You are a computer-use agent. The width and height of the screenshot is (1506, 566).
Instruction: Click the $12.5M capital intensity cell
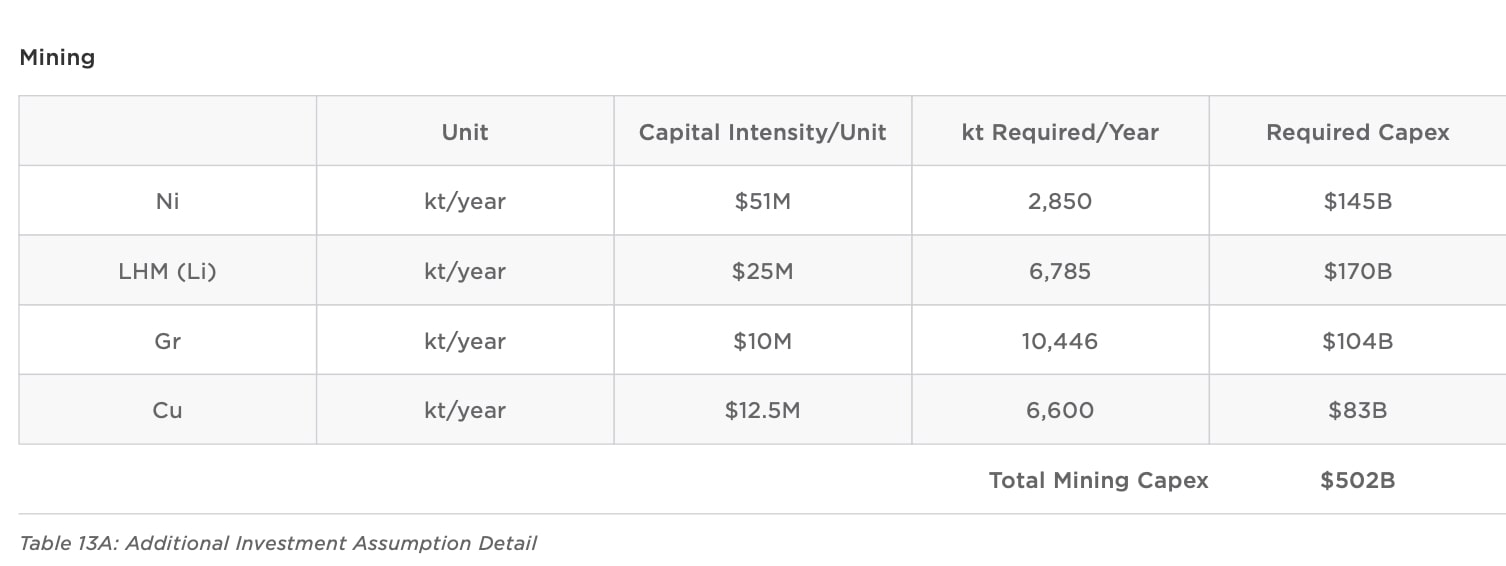(x=762, y=410)
